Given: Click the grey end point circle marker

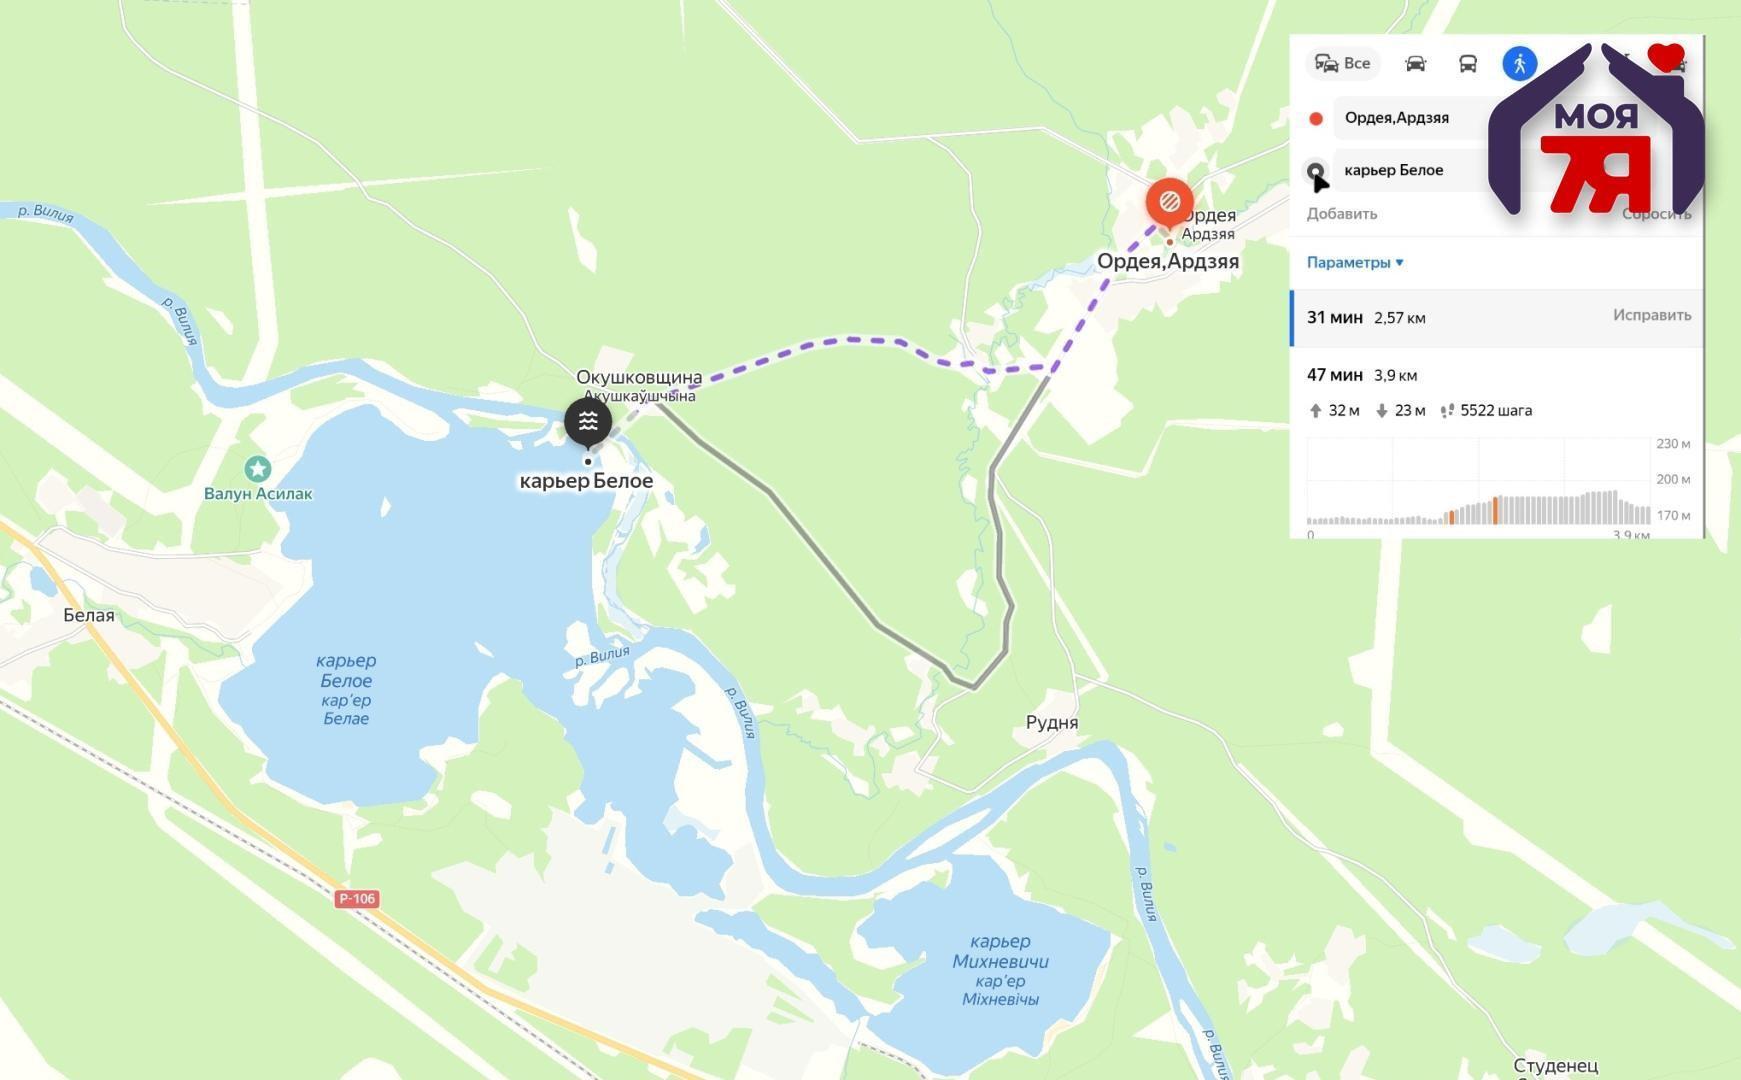Looking at the screenshot, I should click(x=1316, y=171).
